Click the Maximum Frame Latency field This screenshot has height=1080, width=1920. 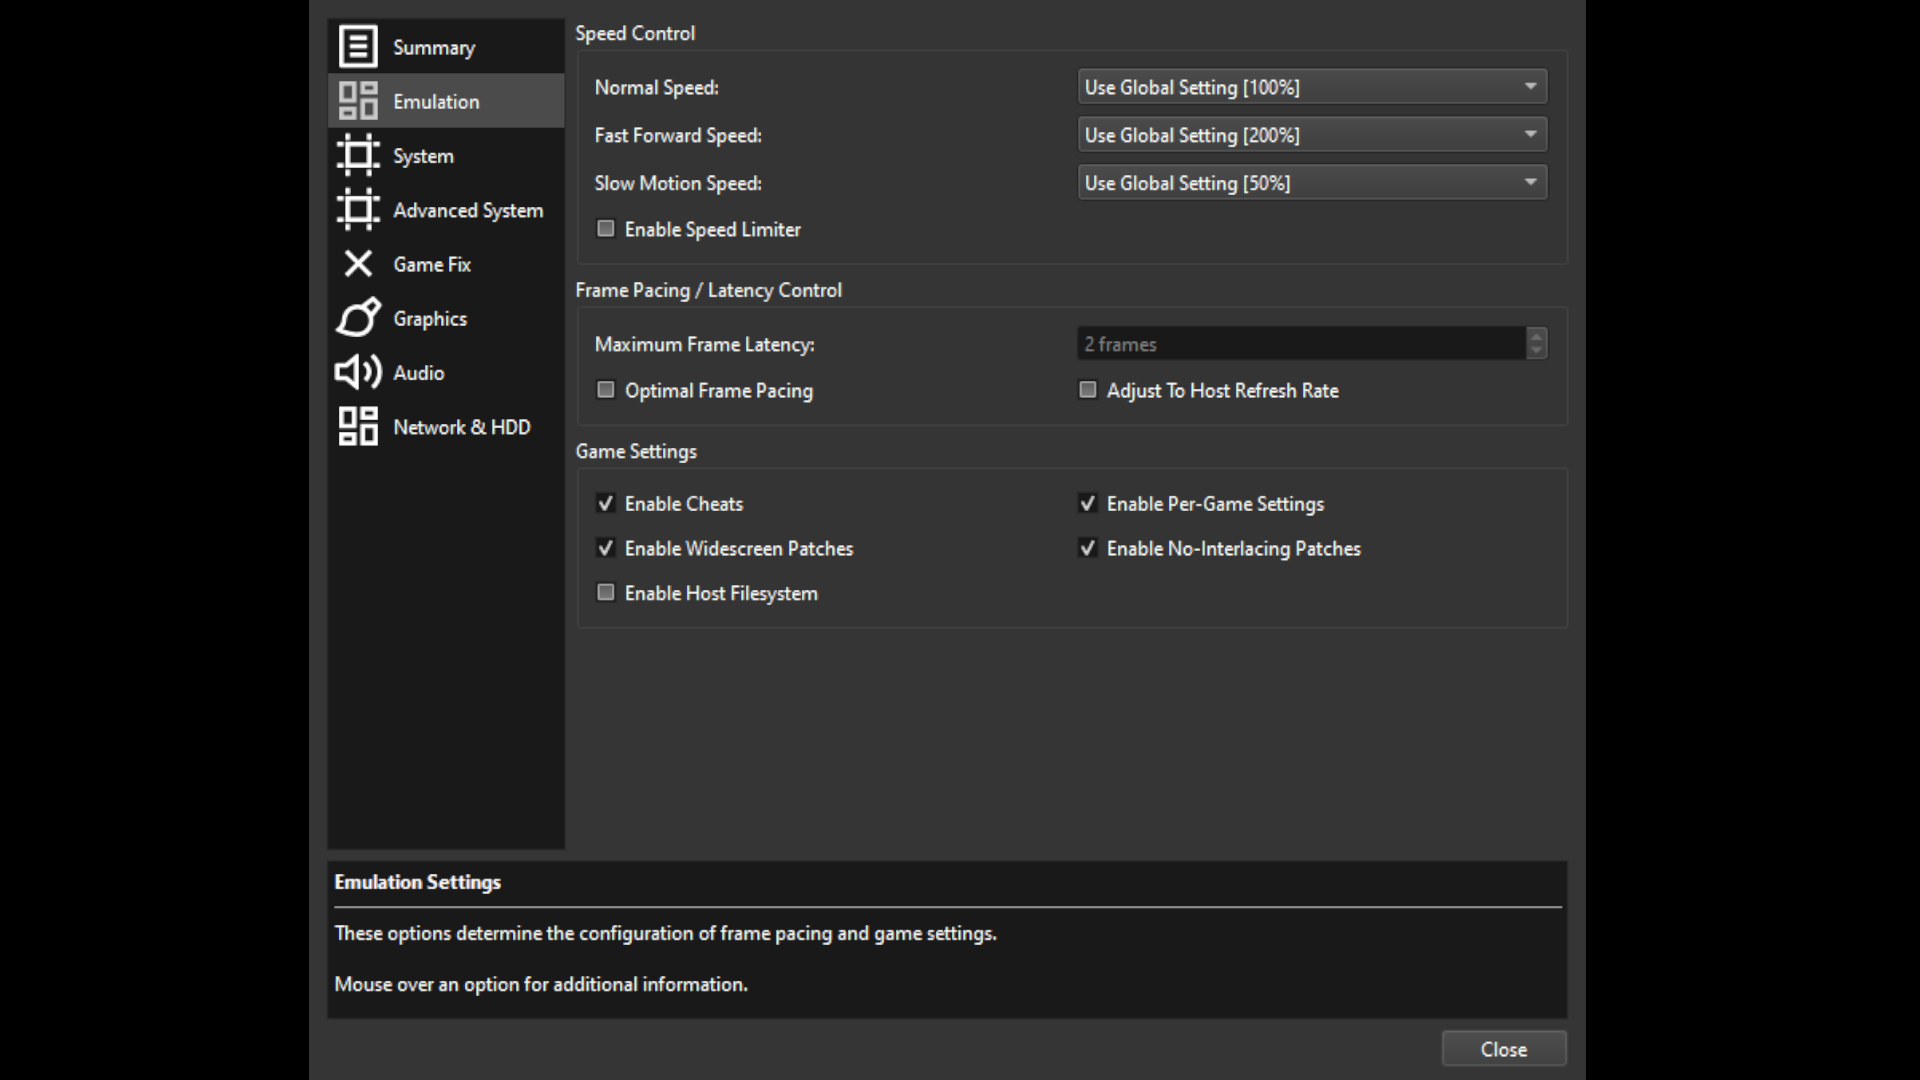[1300, 343]
